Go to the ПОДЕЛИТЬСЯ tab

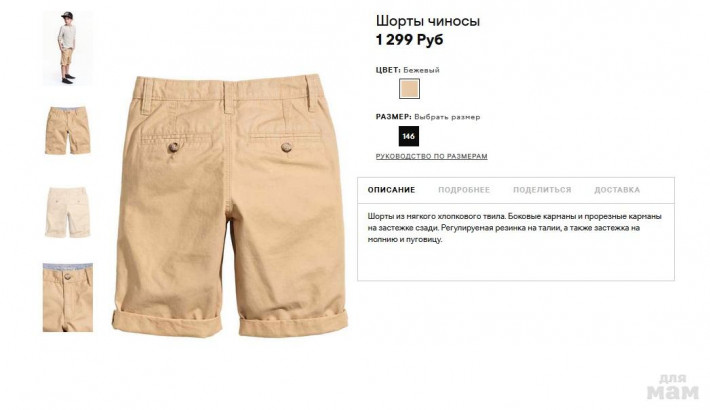[542, 190]
